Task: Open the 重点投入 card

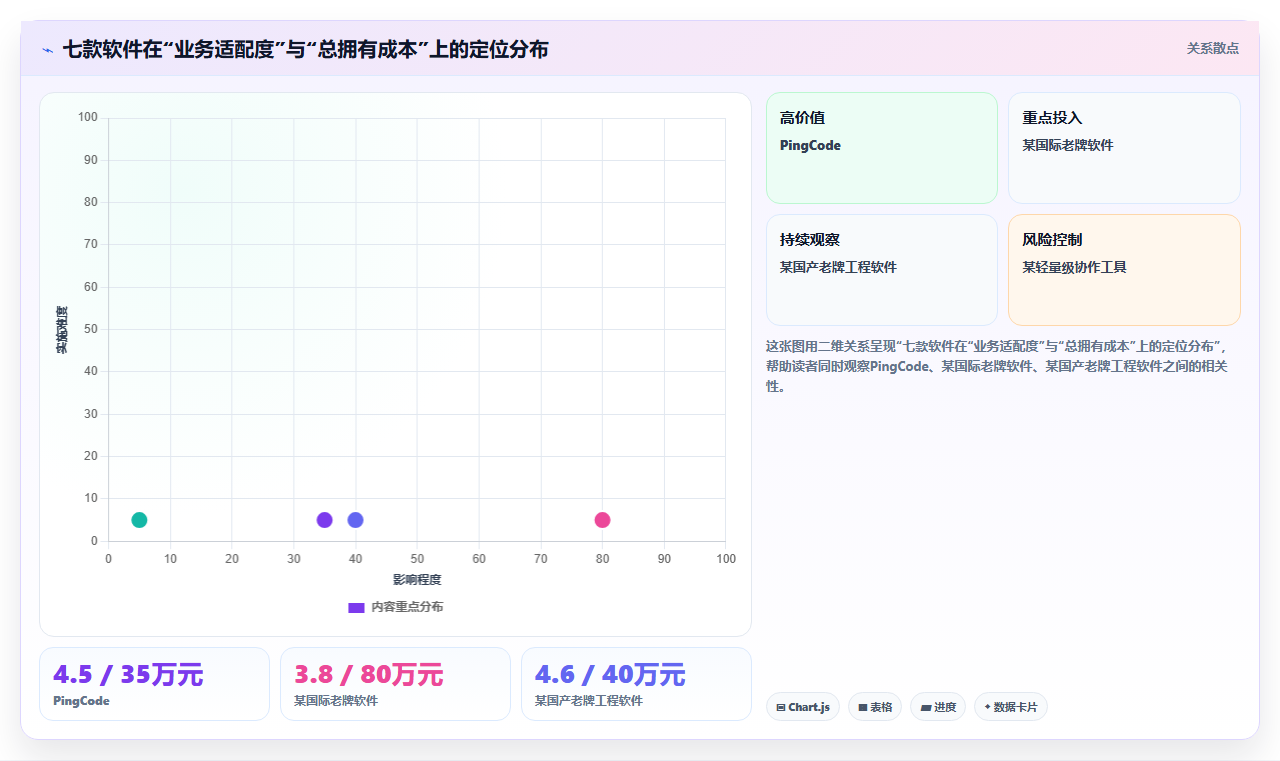Action: 1124,148
